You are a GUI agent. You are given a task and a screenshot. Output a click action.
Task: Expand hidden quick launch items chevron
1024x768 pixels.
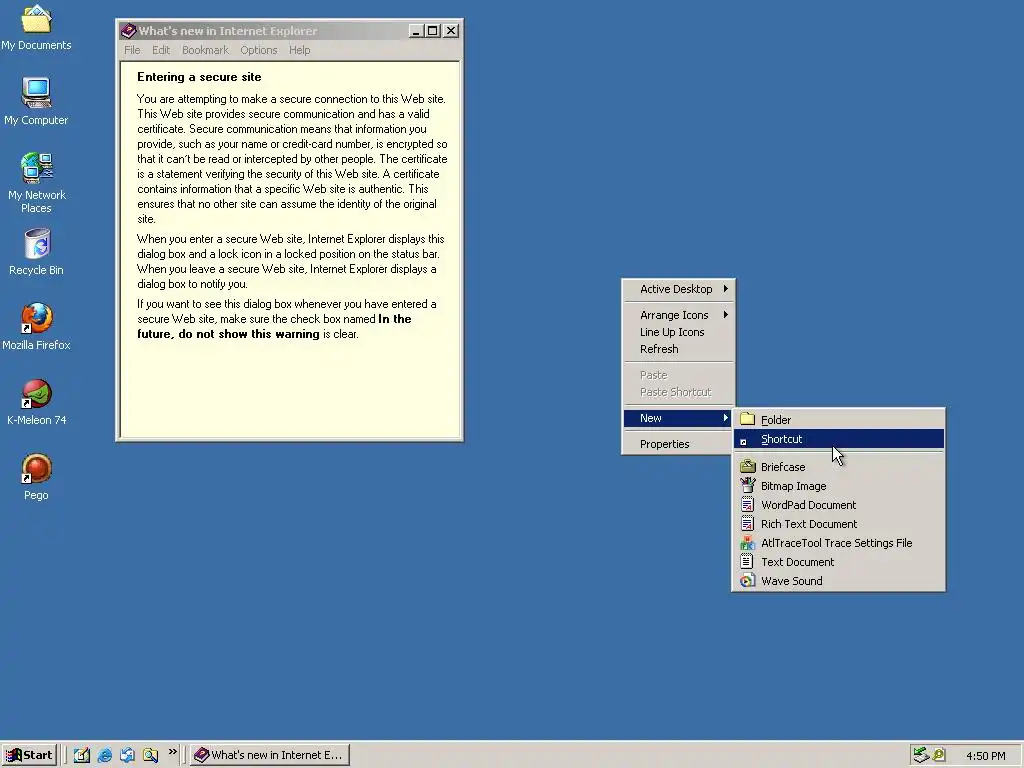(172, 752)
